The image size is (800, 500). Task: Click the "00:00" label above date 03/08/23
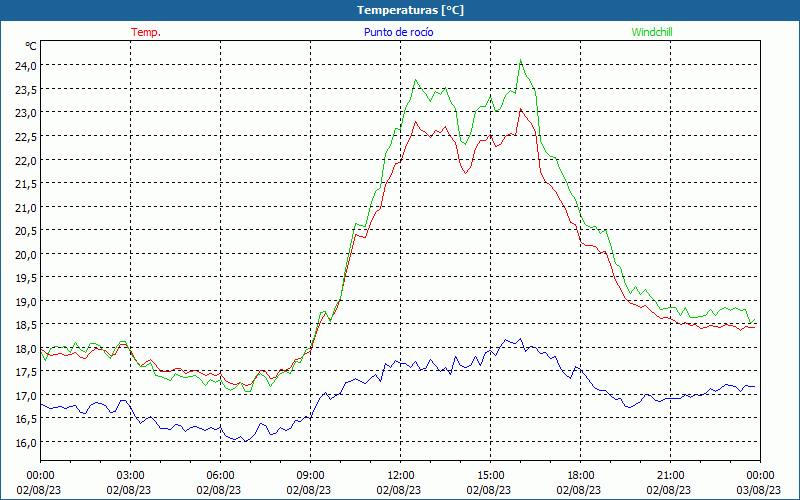[x=761, y=476]
